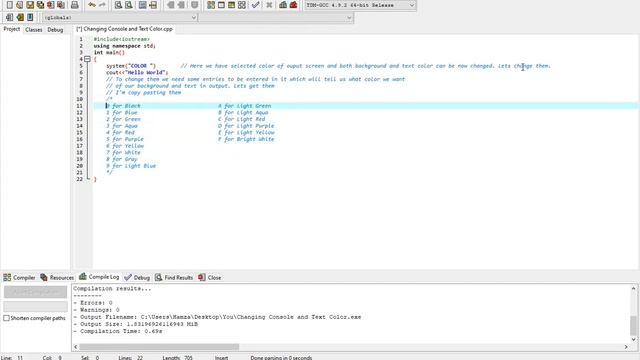The image size is (640, 360).
Task: Open the TDM-GCC compiler selection dropdown
Action: [360, 5]
